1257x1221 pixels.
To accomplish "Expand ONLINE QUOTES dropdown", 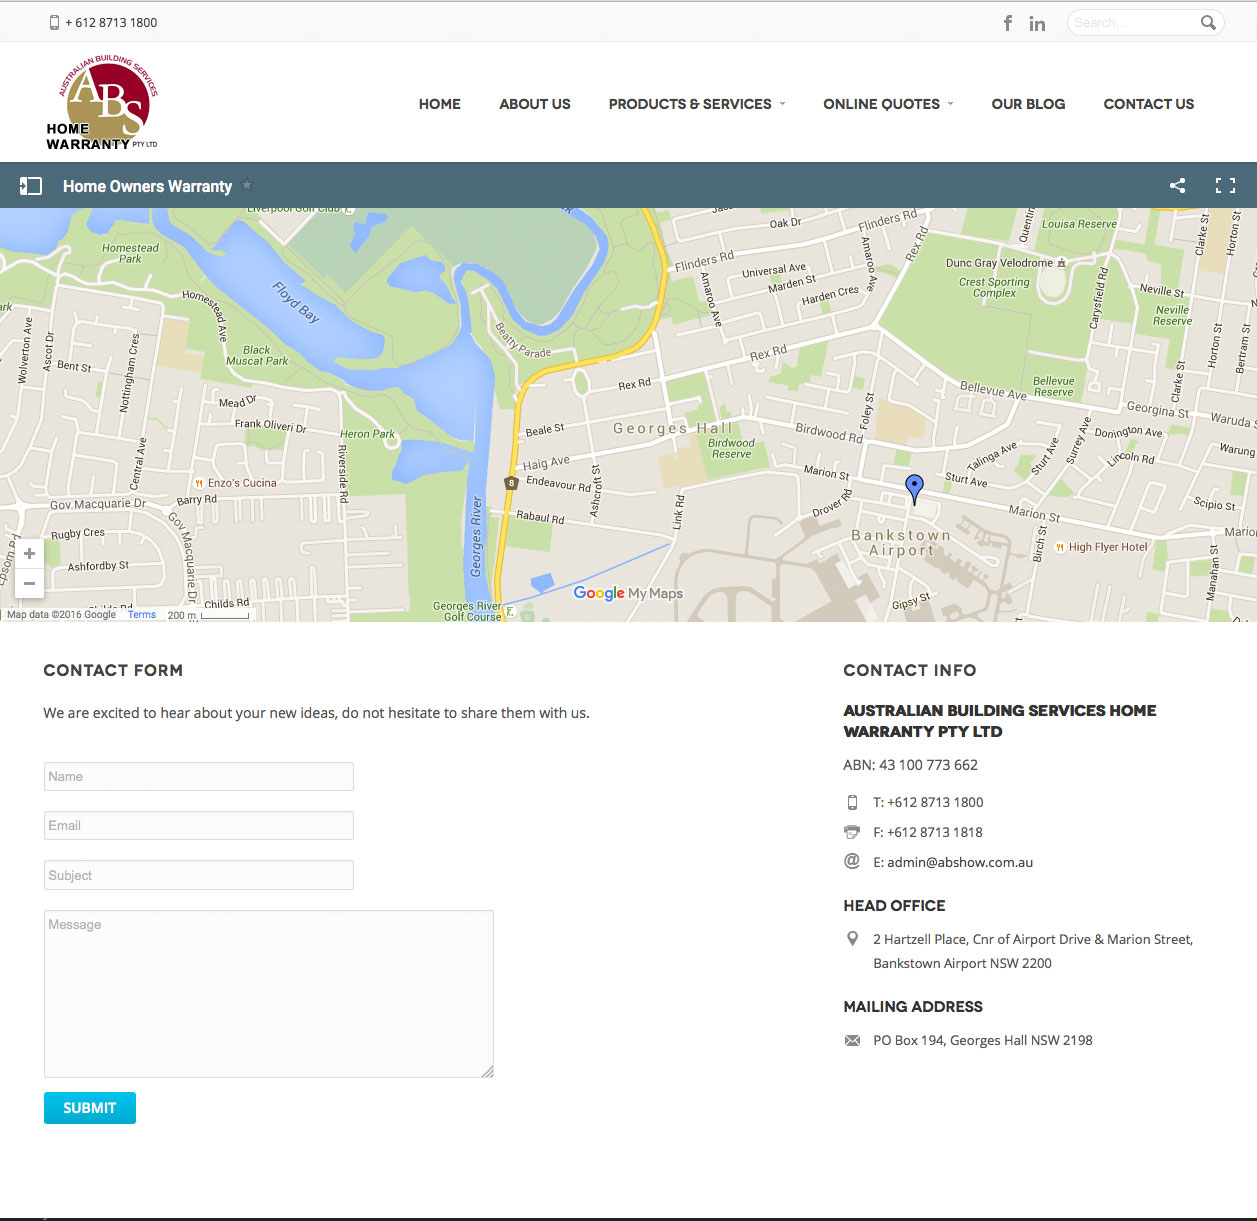I will (888, 104).
